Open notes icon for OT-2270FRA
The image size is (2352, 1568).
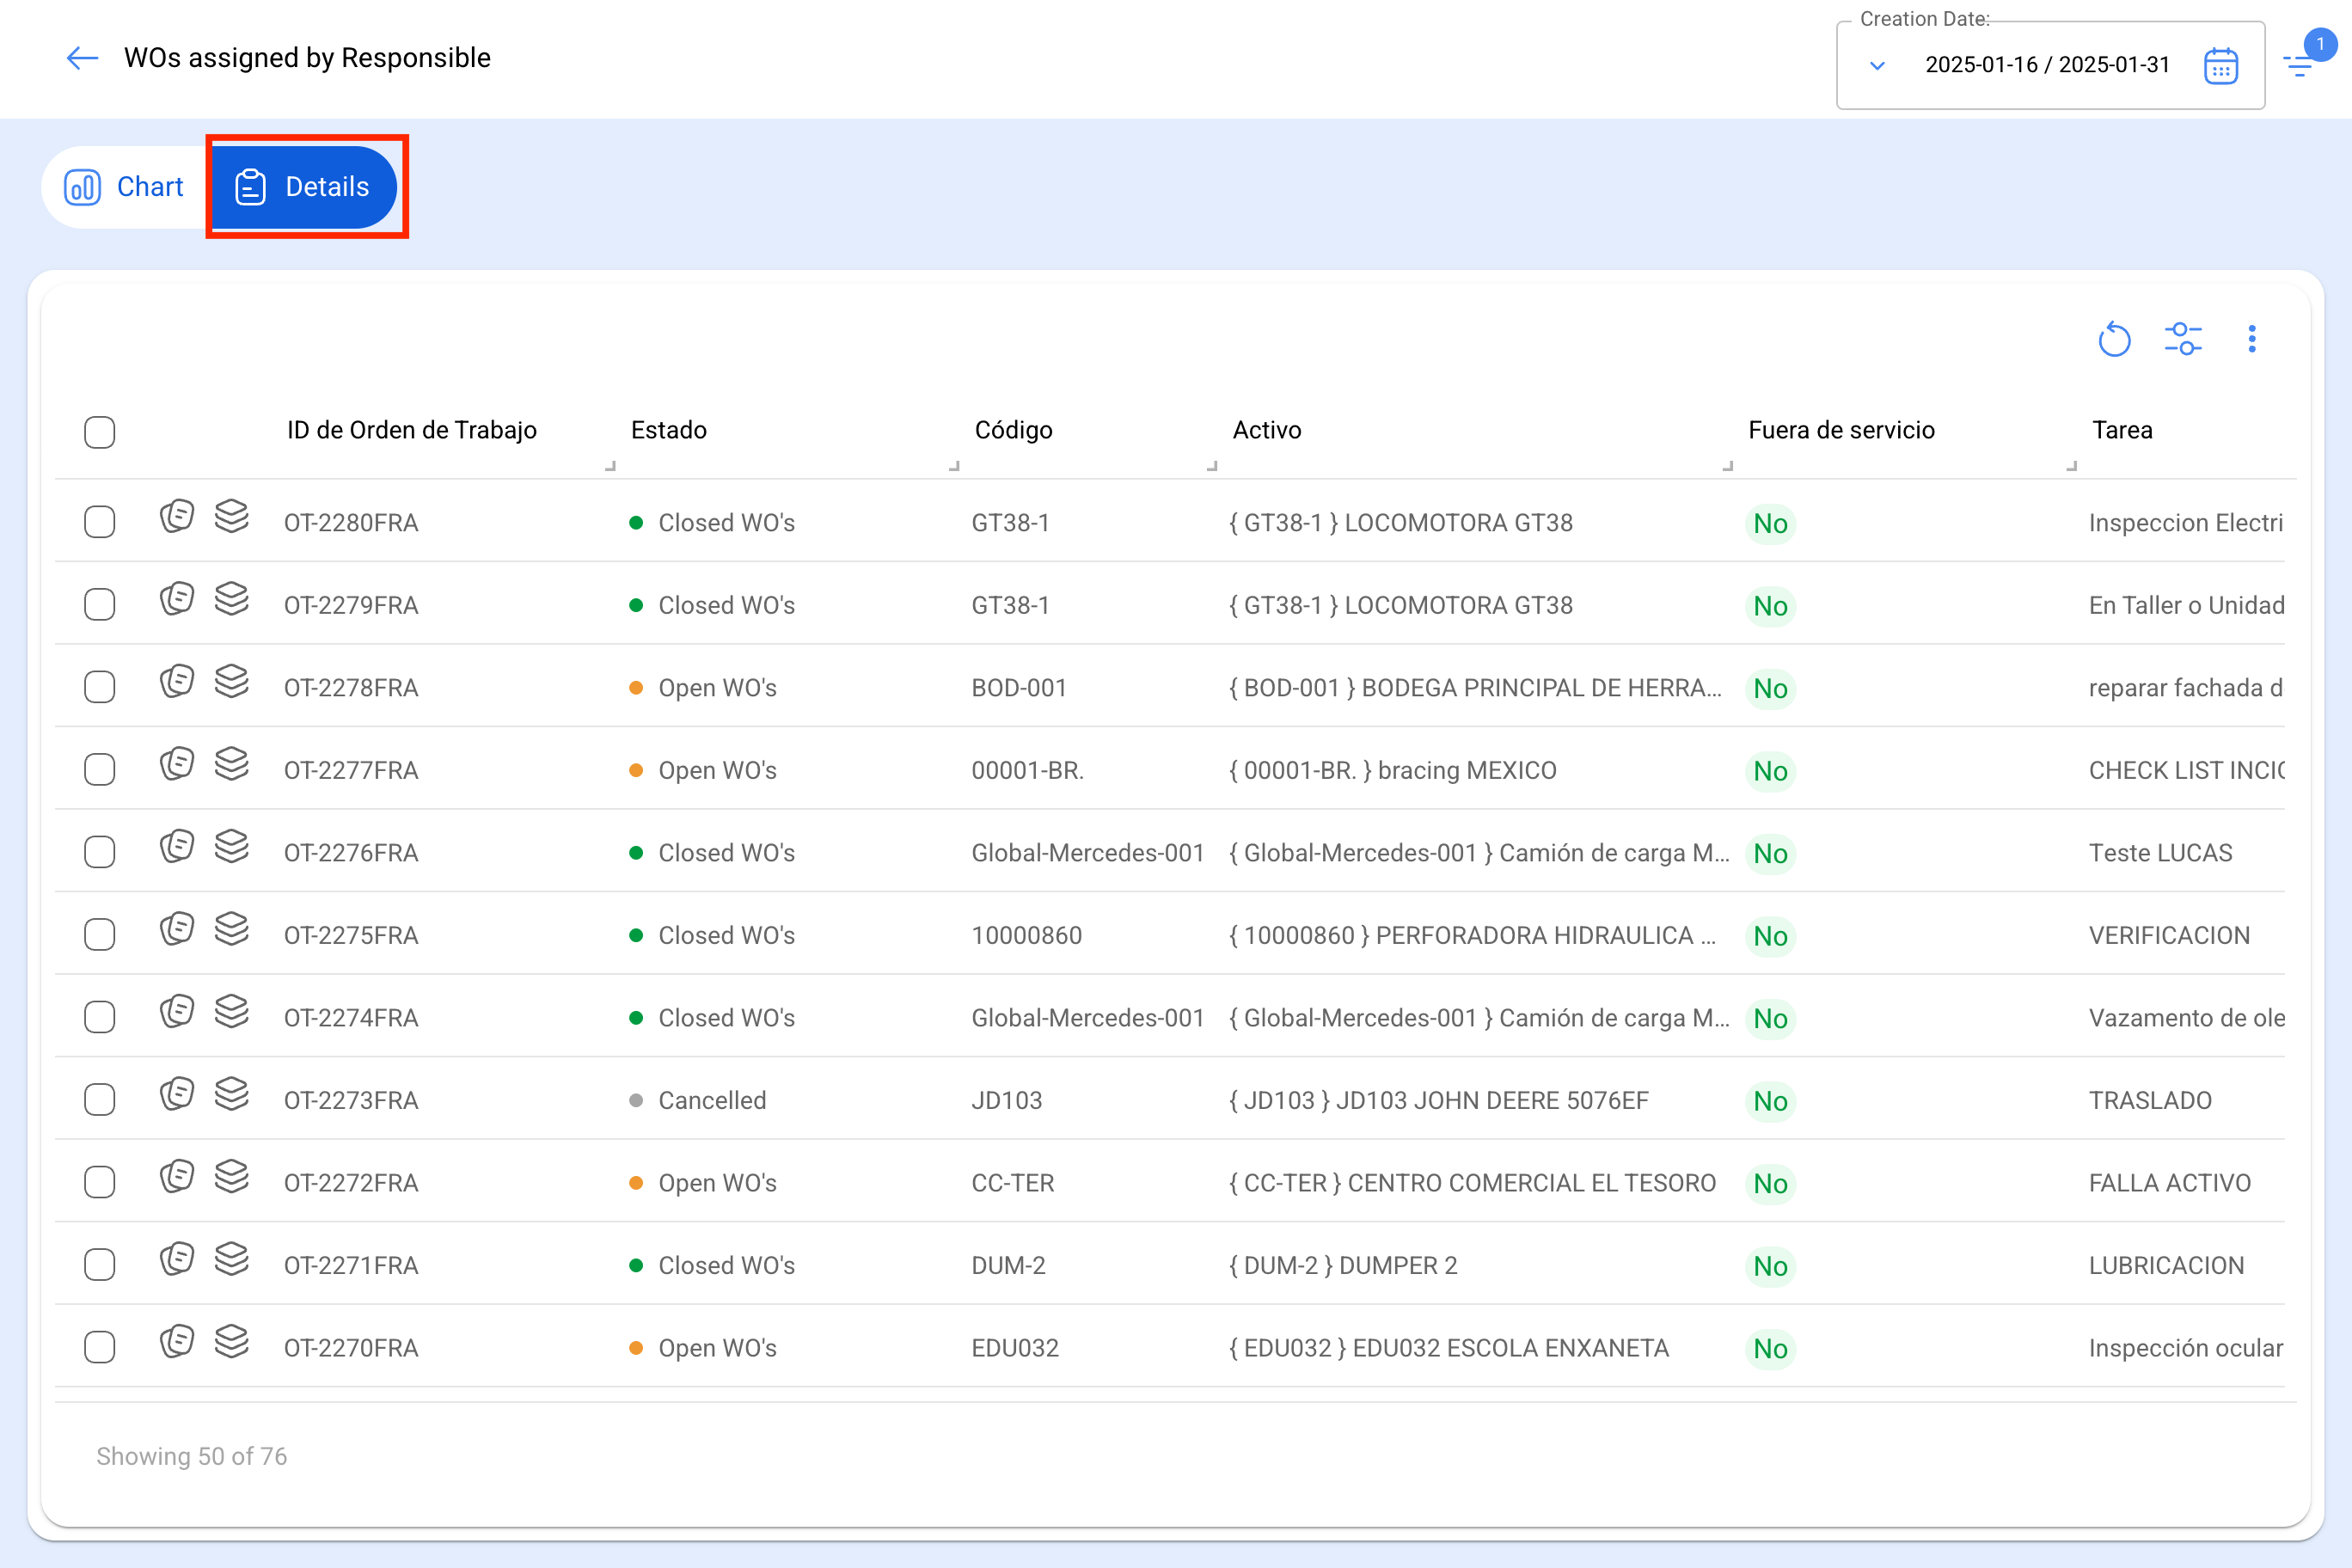[x=177, y=1342]
